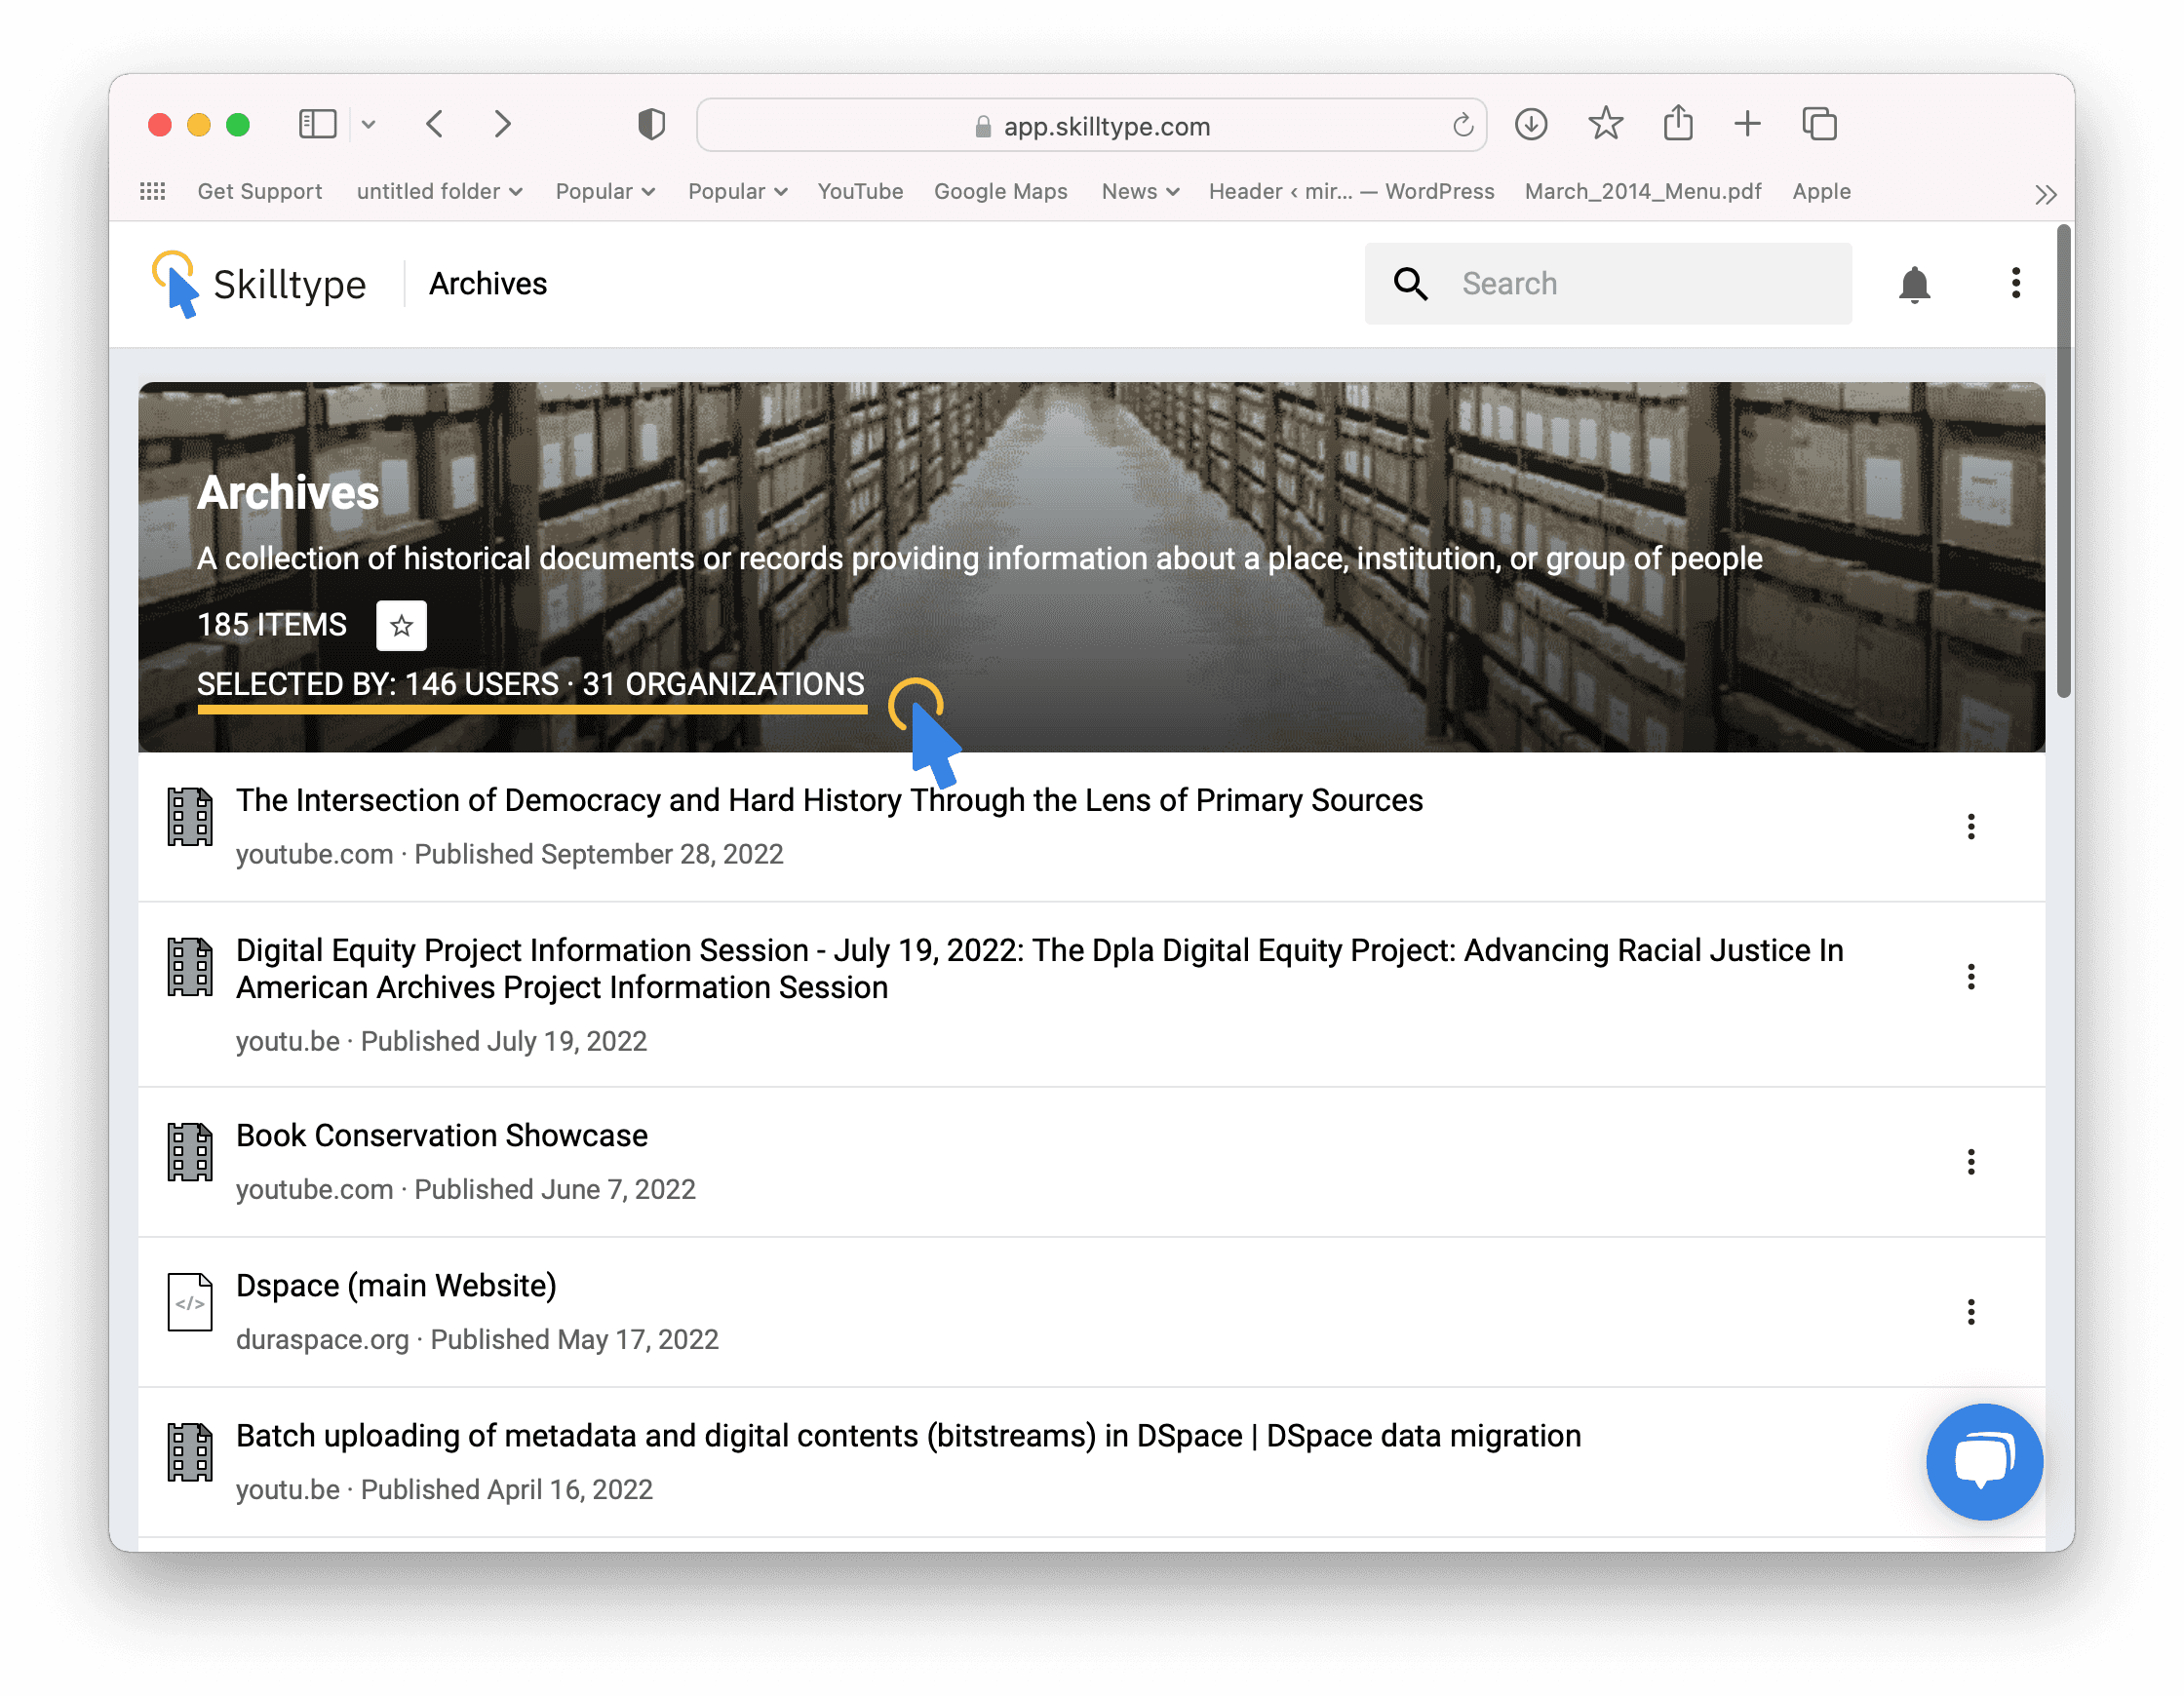Viewport: 2184px width, 1696px height.
Task: Click Selected By users and organizations link
Action: point(530,685)
